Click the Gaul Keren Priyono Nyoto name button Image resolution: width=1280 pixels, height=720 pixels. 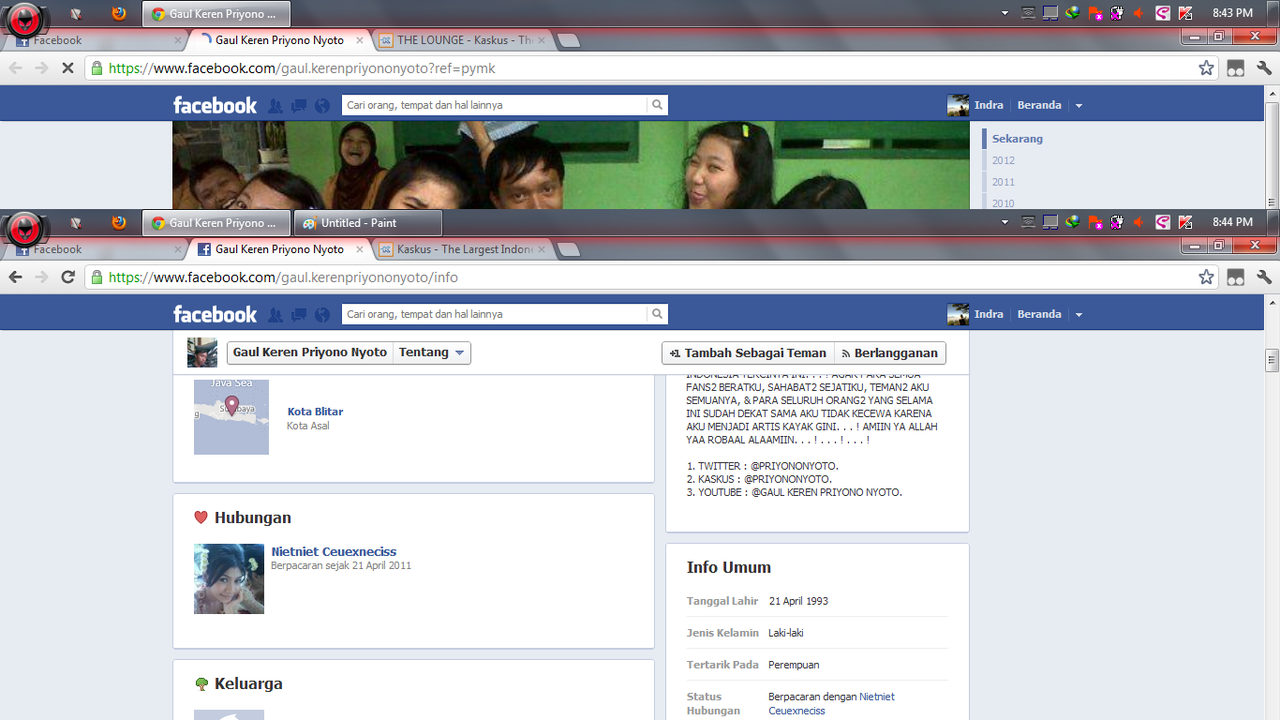(x=309, y=353)
